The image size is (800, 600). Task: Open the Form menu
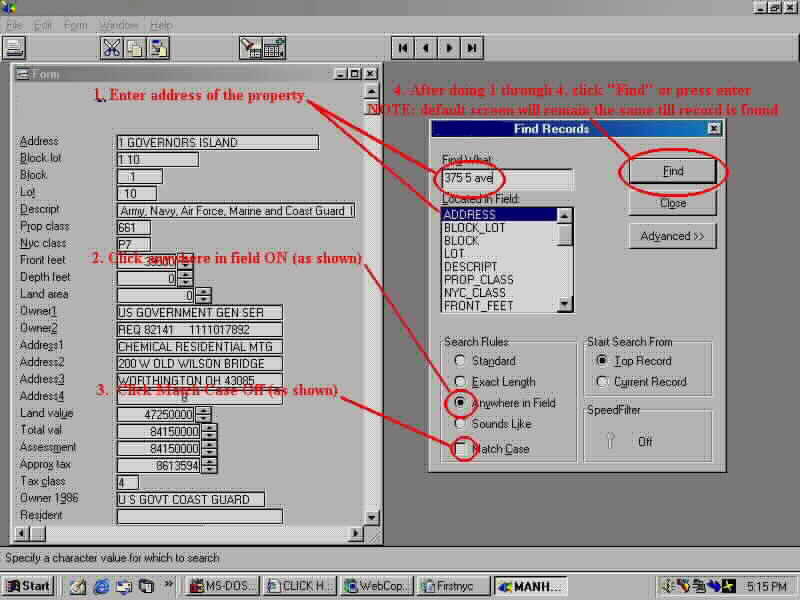point(76,25)
